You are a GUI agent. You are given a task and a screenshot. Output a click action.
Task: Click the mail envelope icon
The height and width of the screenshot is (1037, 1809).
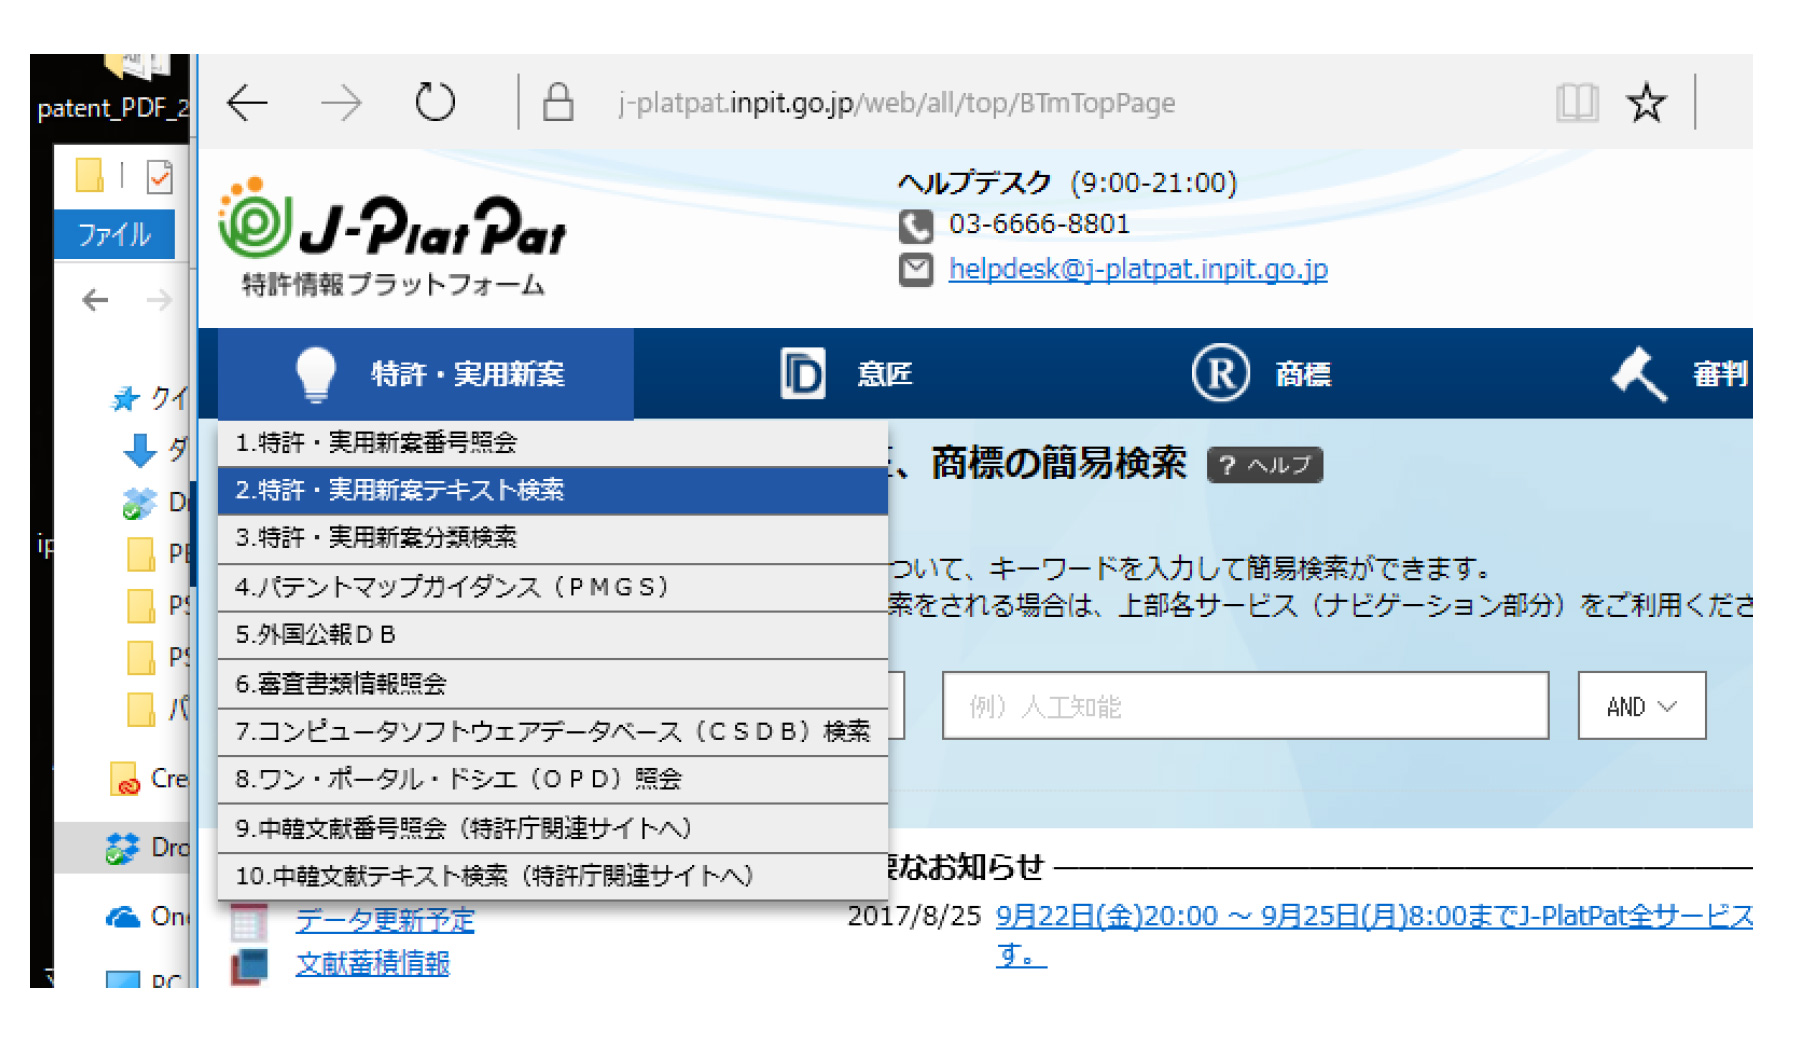point(916,268)
